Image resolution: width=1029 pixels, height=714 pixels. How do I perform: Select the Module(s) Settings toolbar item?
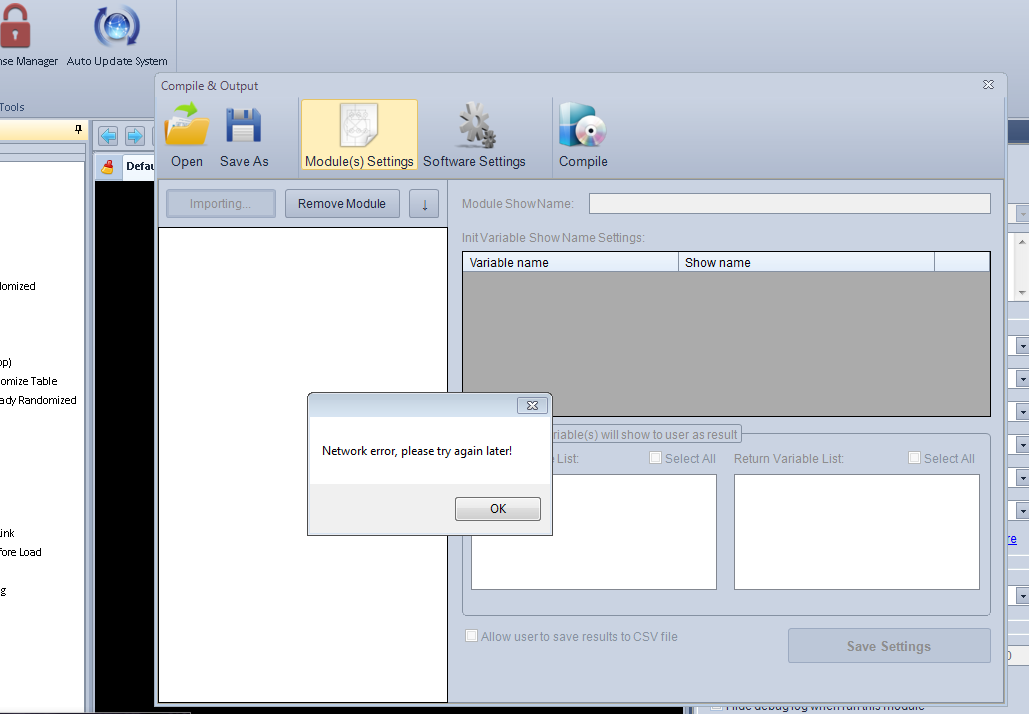[x=359, y=135]
